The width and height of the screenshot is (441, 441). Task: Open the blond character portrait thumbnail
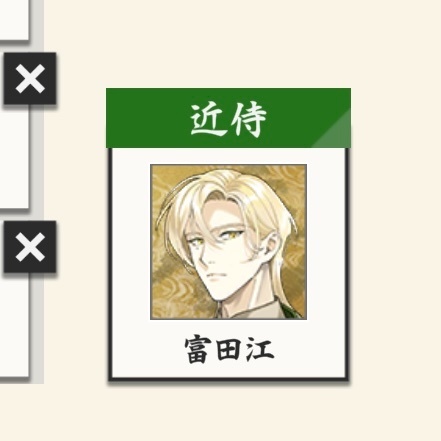pos(228,242)
